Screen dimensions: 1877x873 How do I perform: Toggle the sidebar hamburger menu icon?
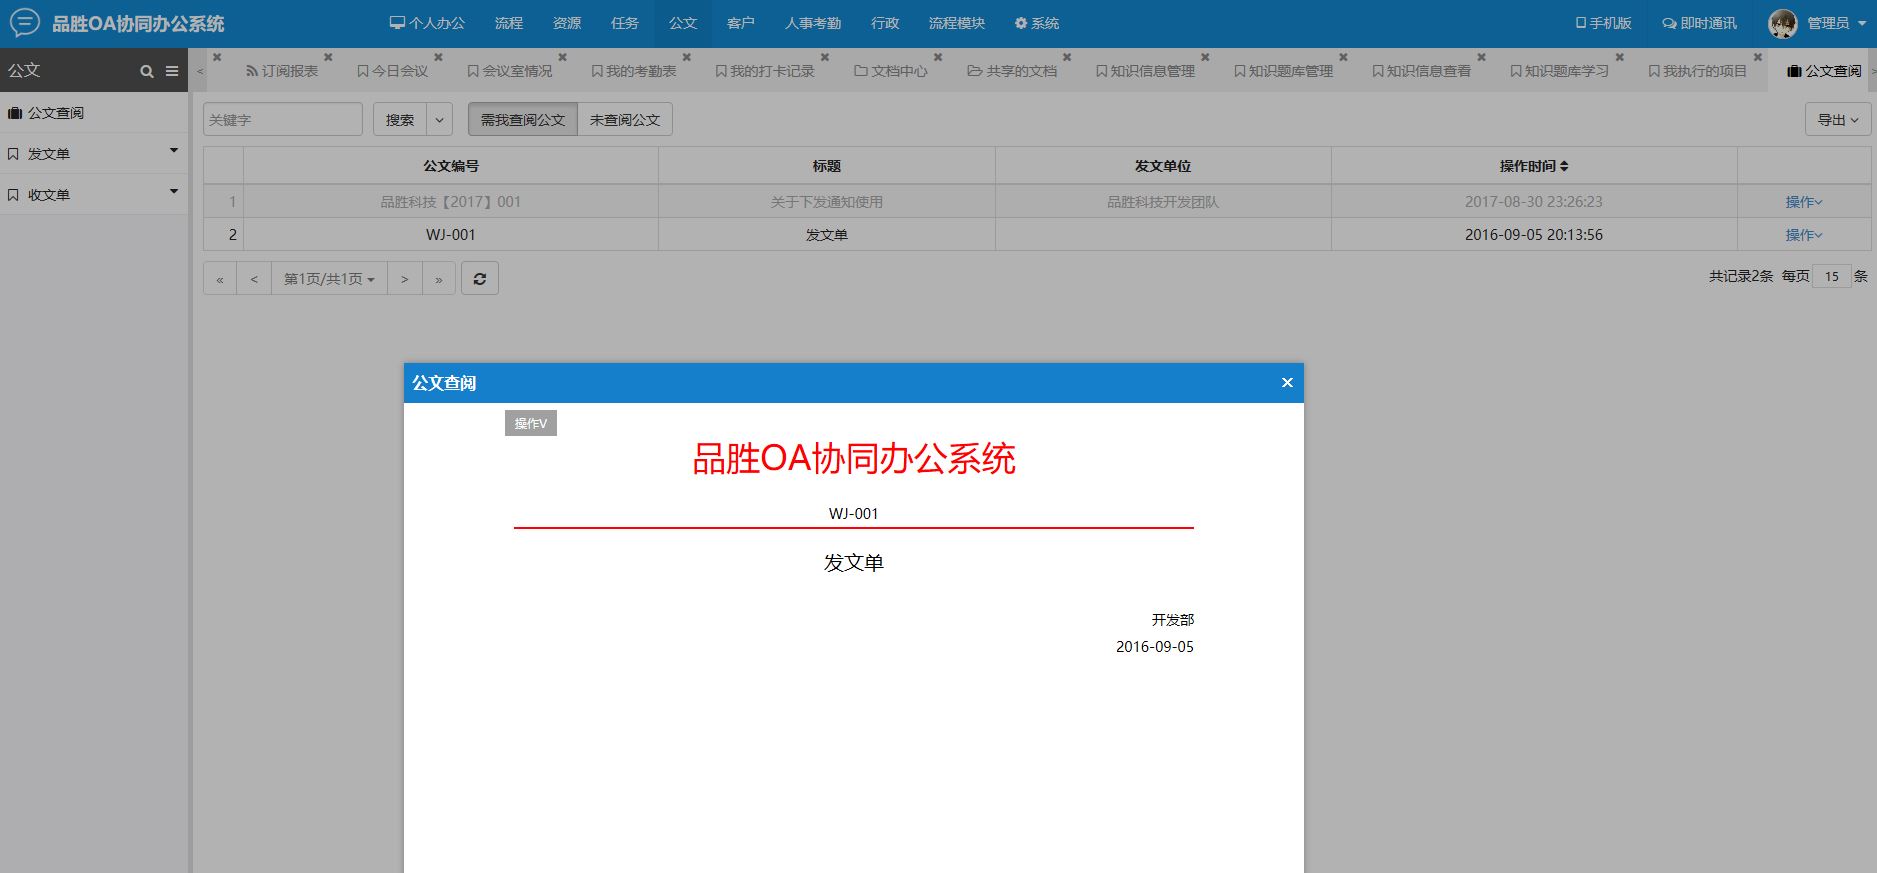(x=172, y=71)
